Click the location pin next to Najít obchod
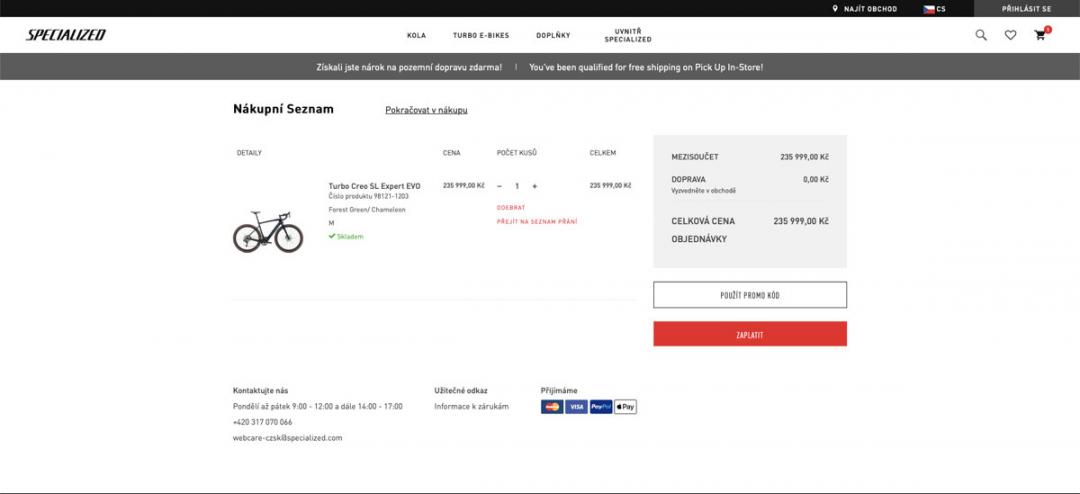 click(x=835, y=9)
